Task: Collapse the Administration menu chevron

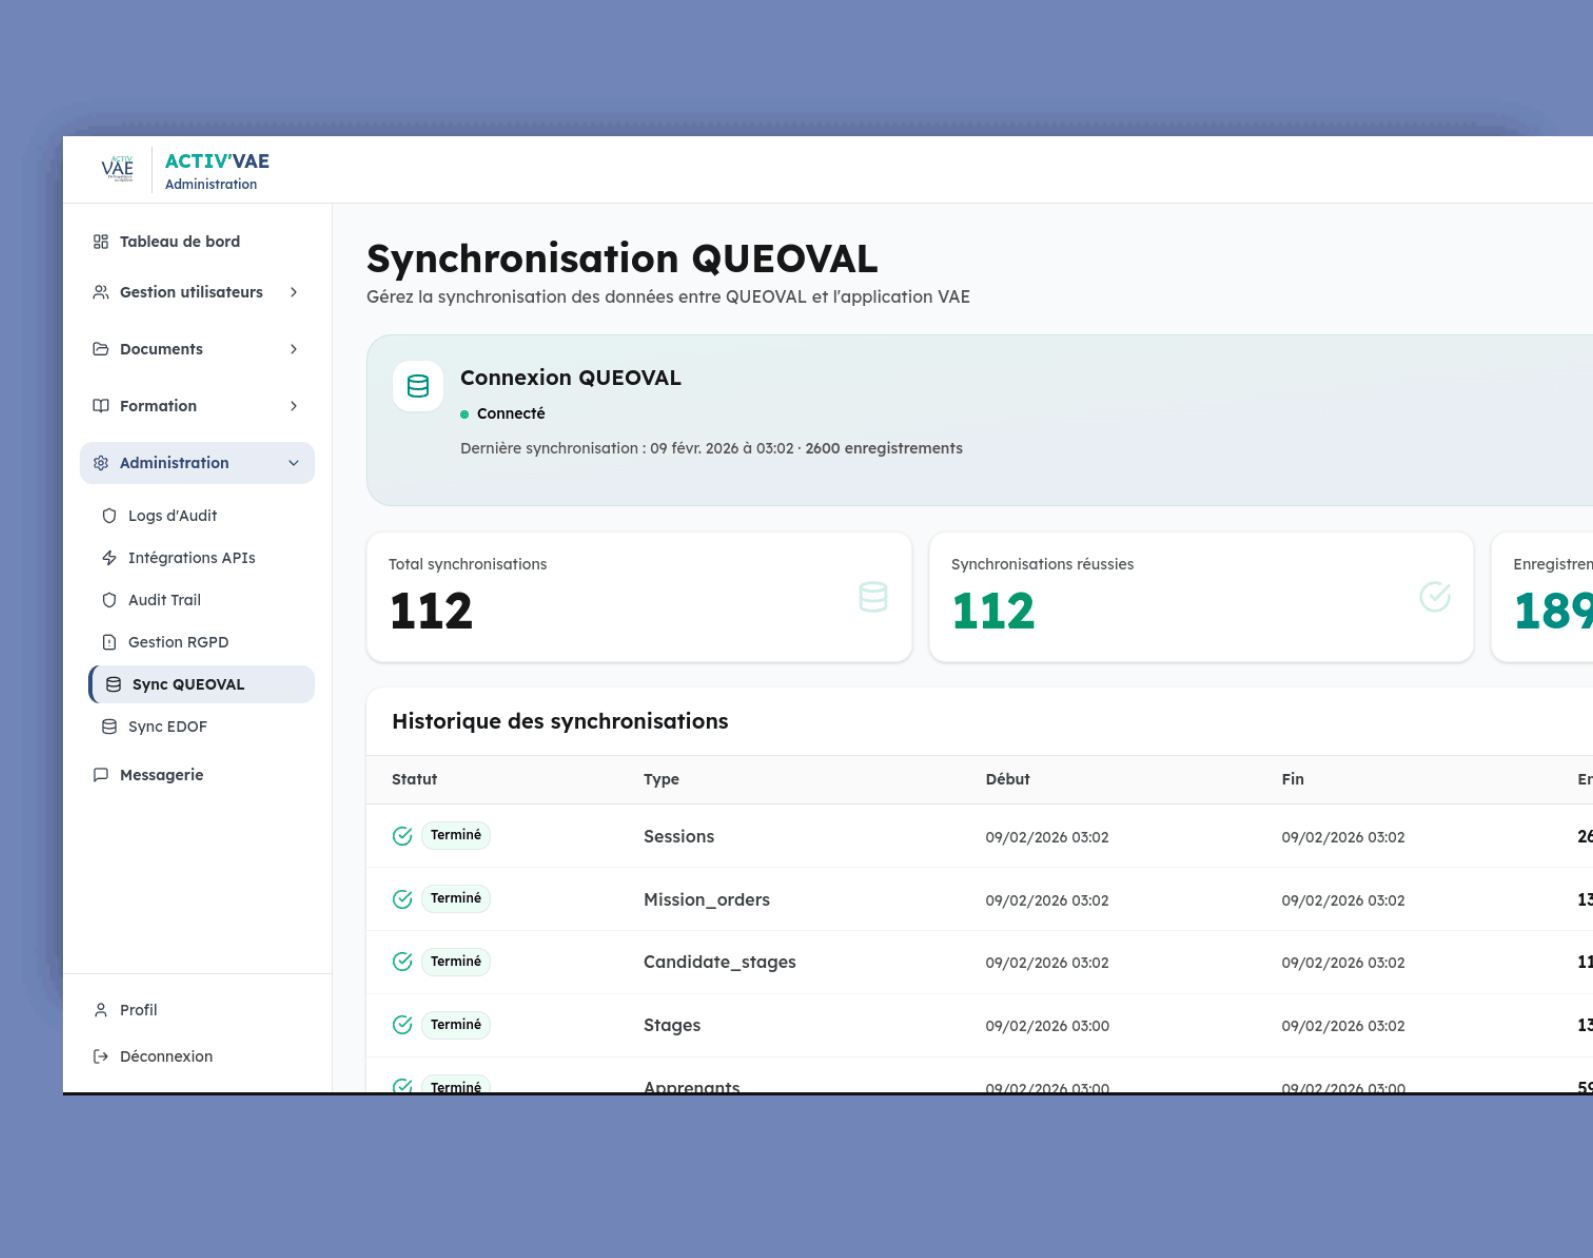Action: 294,463
